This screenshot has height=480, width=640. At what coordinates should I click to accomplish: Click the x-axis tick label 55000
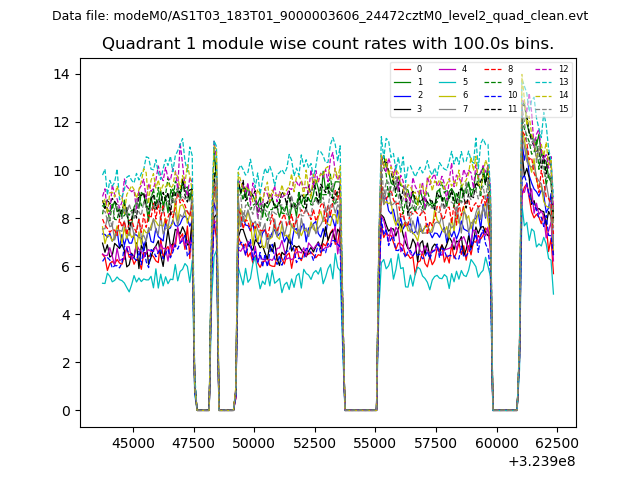375,442
